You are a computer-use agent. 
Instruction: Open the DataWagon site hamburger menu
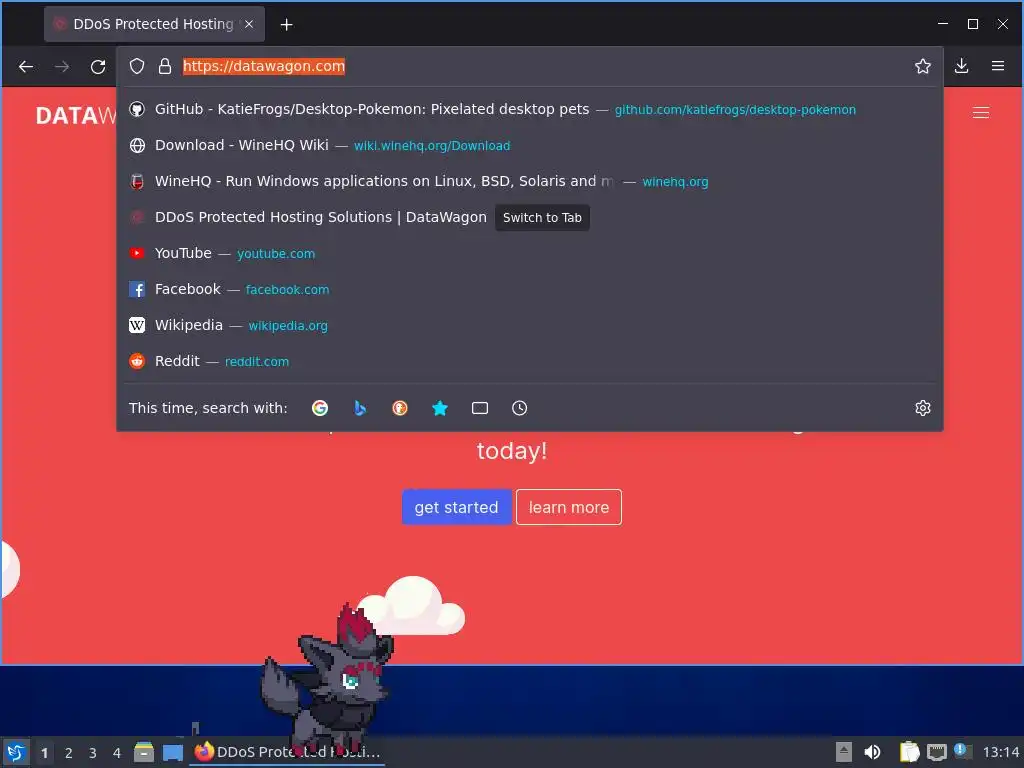click(980, 112)
